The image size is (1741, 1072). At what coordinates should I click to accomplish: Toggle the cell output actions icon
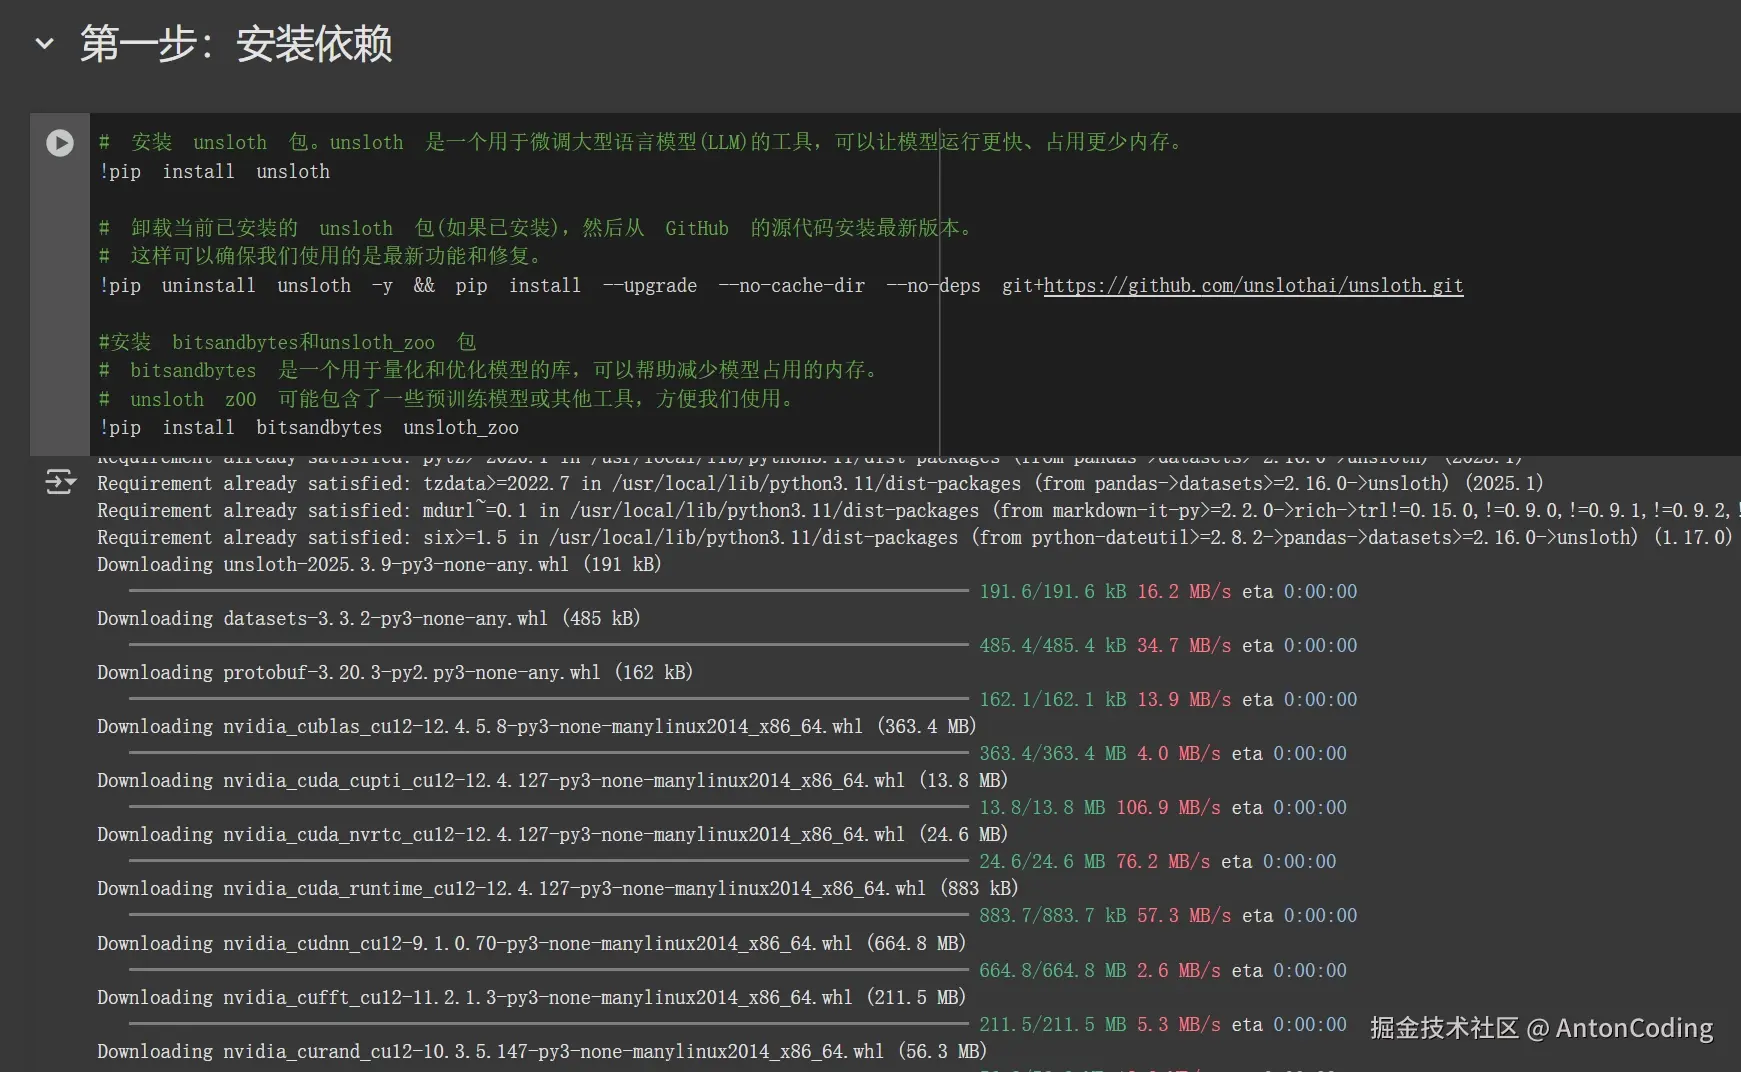coord(60,482)
